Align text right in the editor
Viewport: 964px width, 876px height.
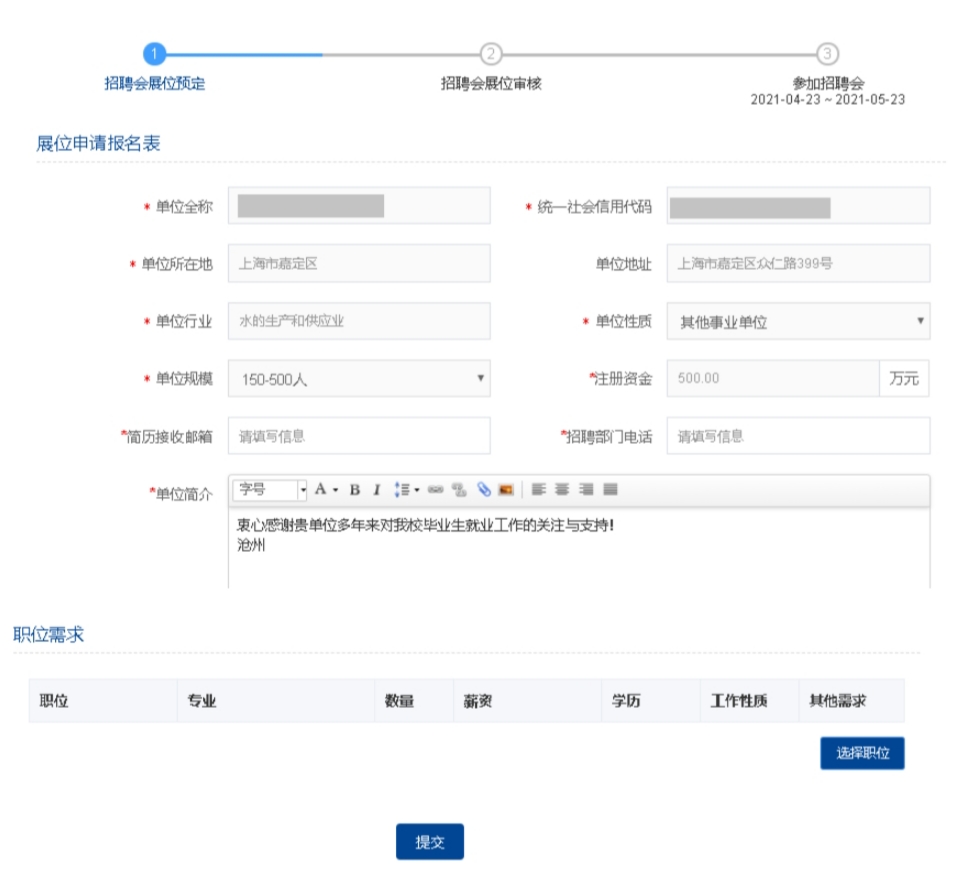pyautogui.click(x=586, y=490)
